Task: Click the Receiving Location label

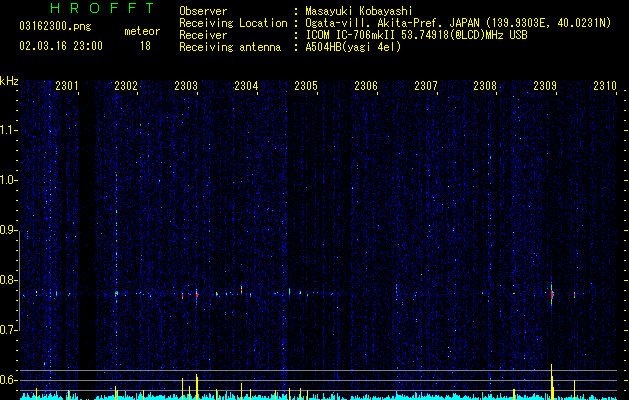Action: pyautogui.click(x=233, y=23)
